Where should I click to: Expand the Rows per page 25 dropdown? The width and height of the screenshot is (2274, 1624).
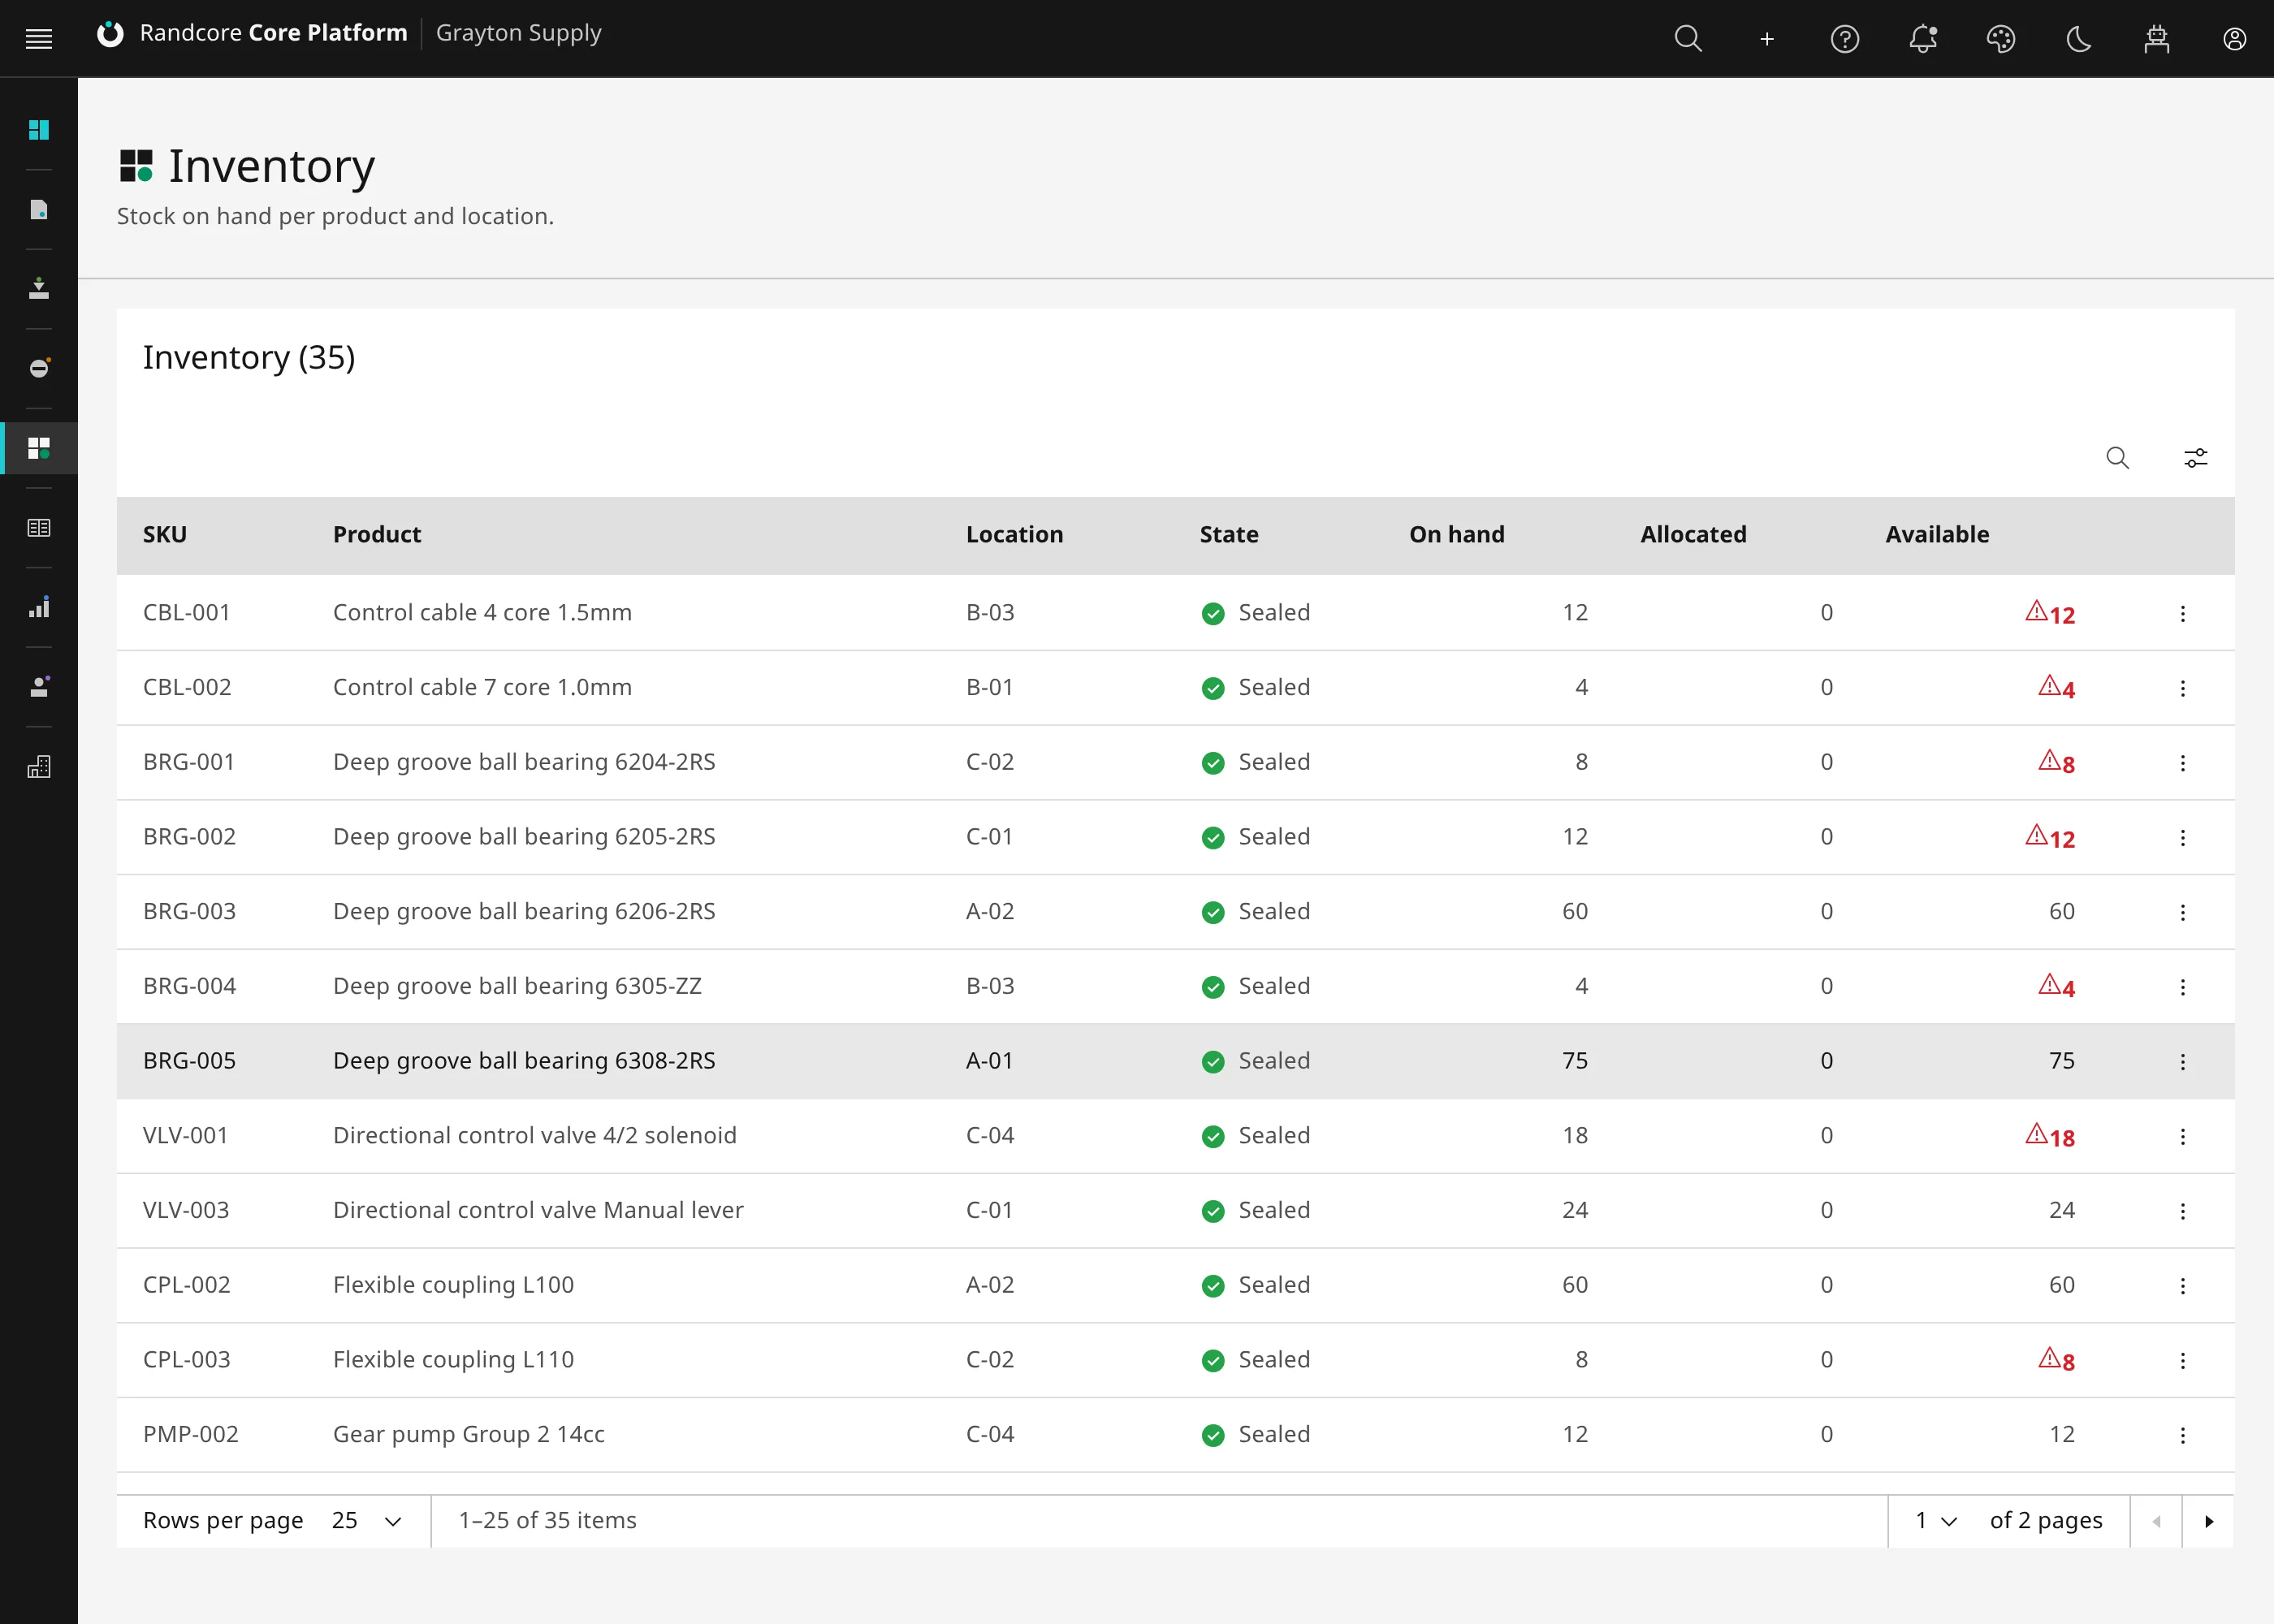[367, 1521]
